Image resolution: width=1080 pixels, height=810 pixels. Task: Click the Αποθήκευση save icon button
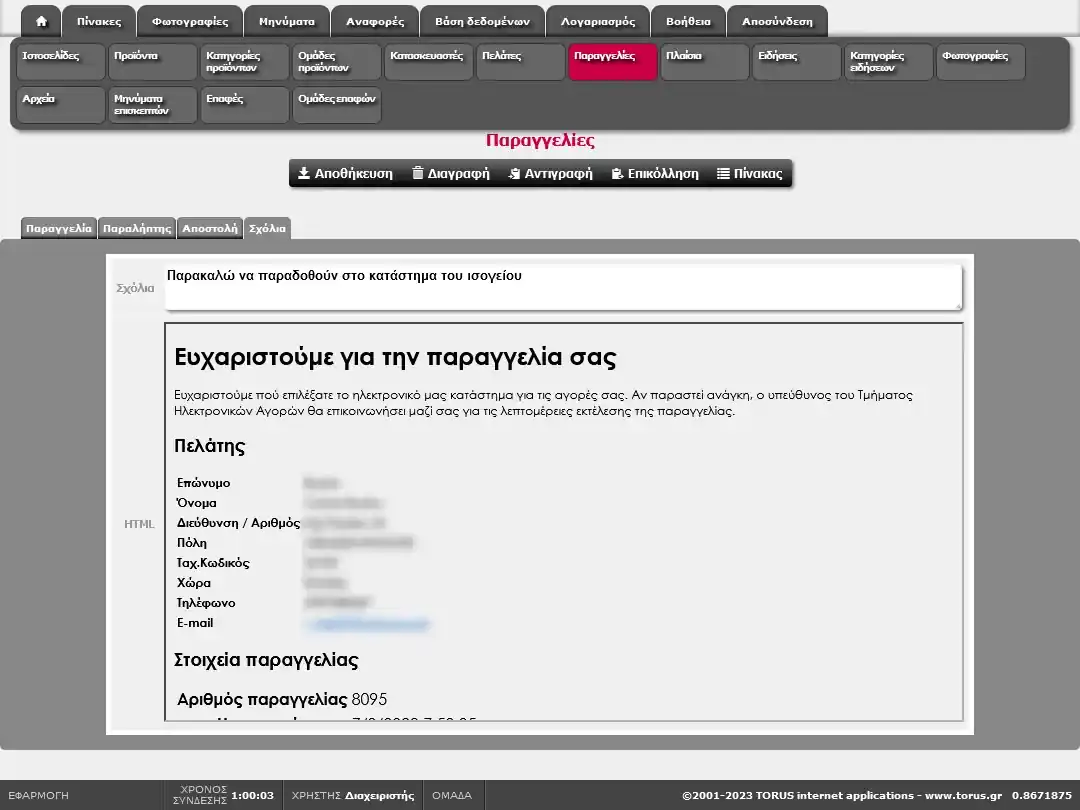345,173
